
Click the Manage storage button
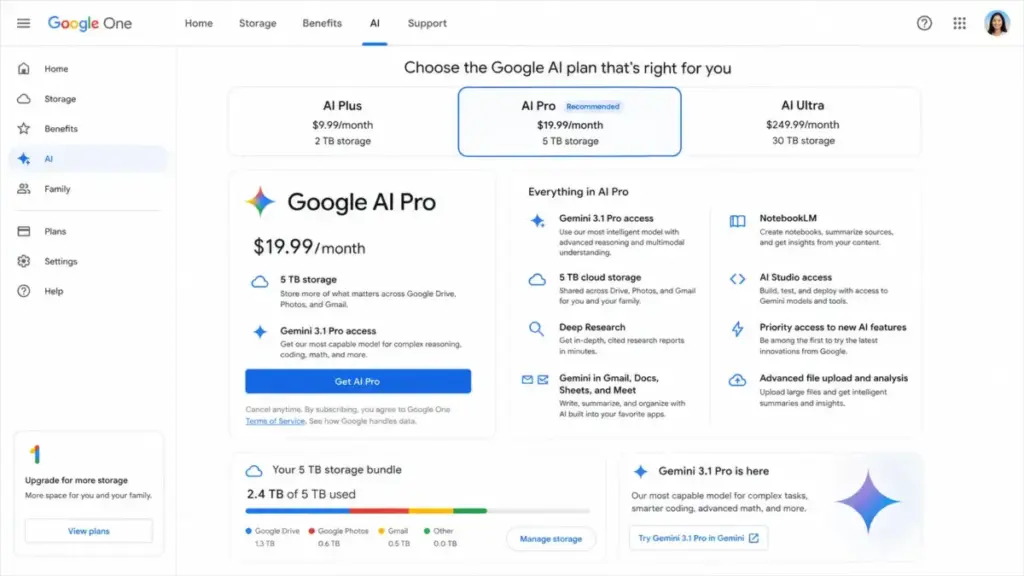551,539
